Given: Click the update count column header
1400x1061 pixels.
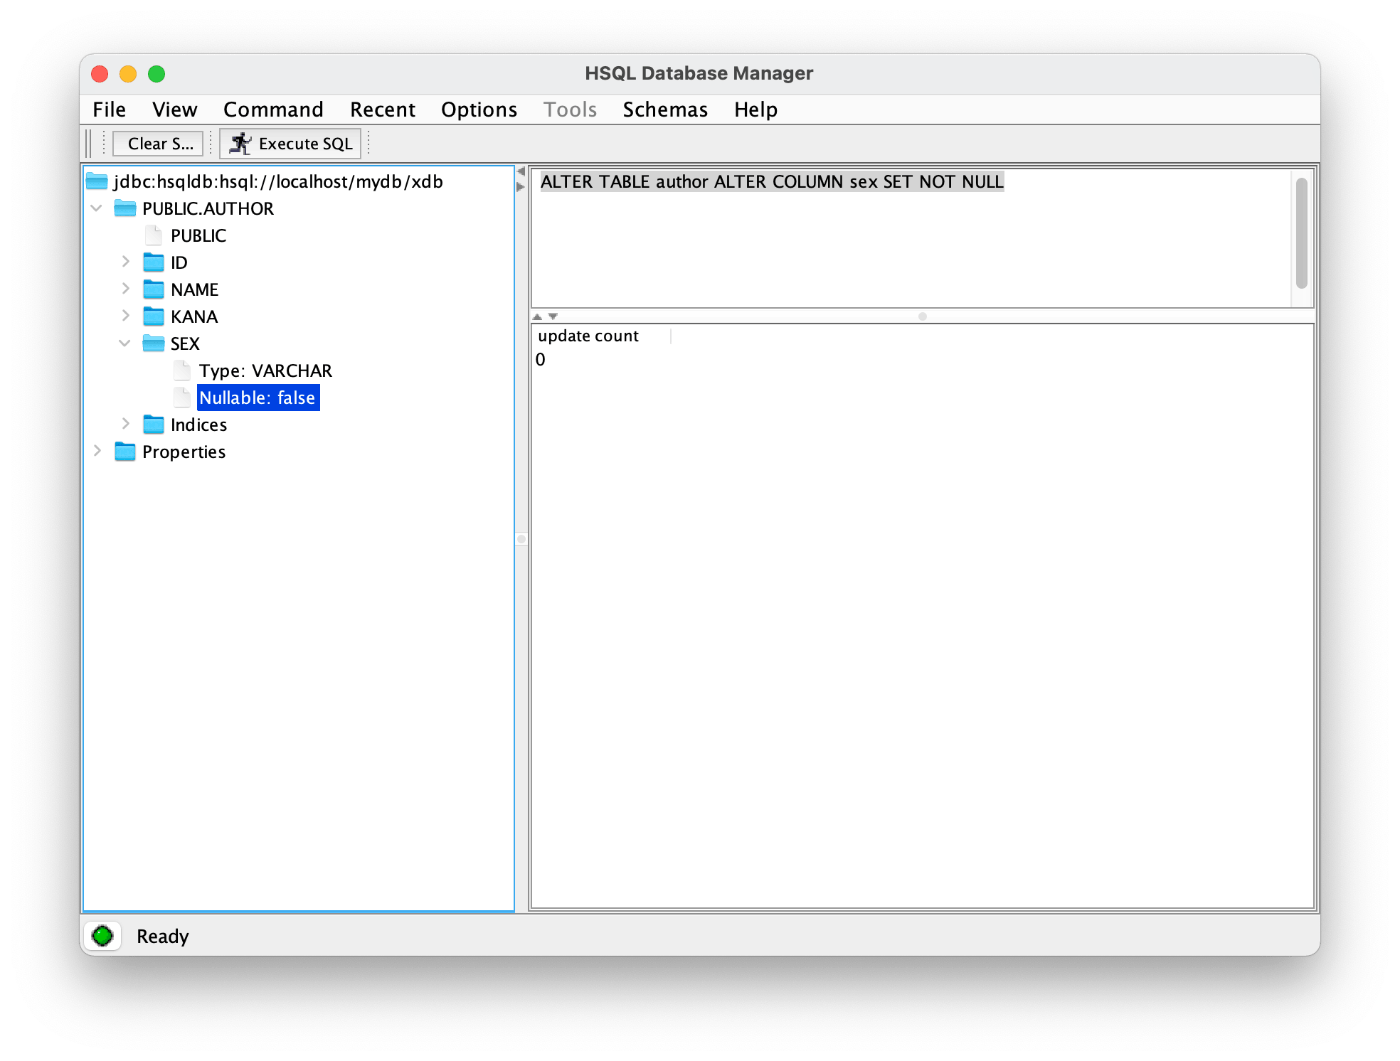Looking at the screenshot, I should [x=601, y=336].
